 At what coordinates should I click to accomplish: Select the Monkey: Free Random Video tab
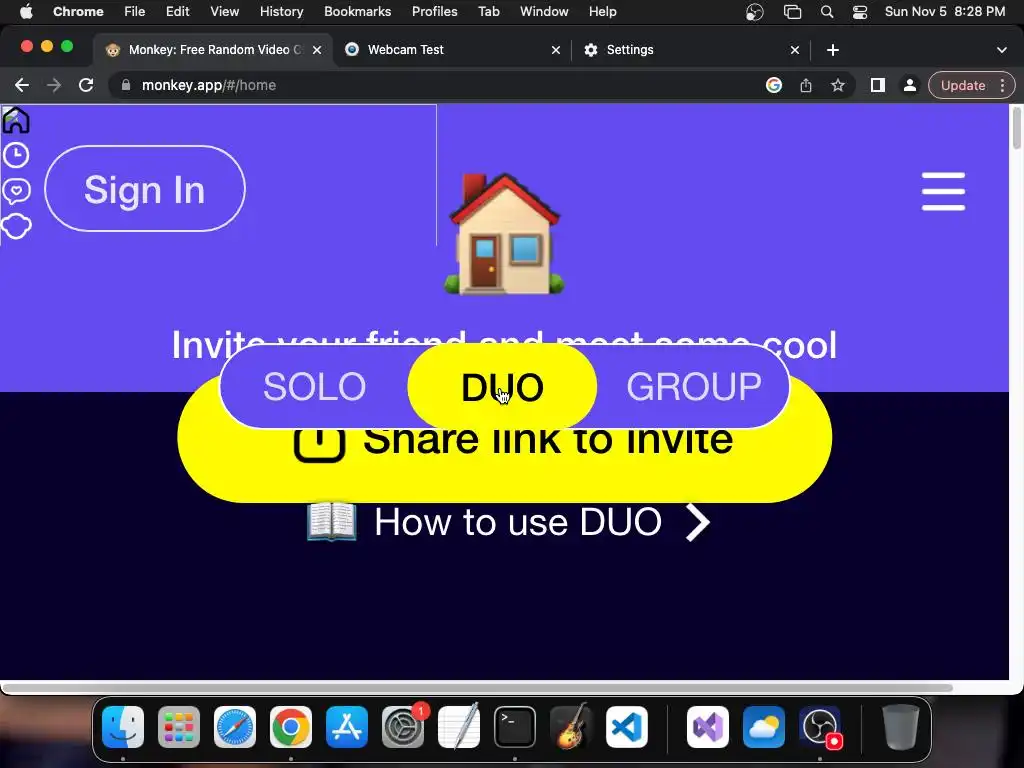[x=212, y=50]
